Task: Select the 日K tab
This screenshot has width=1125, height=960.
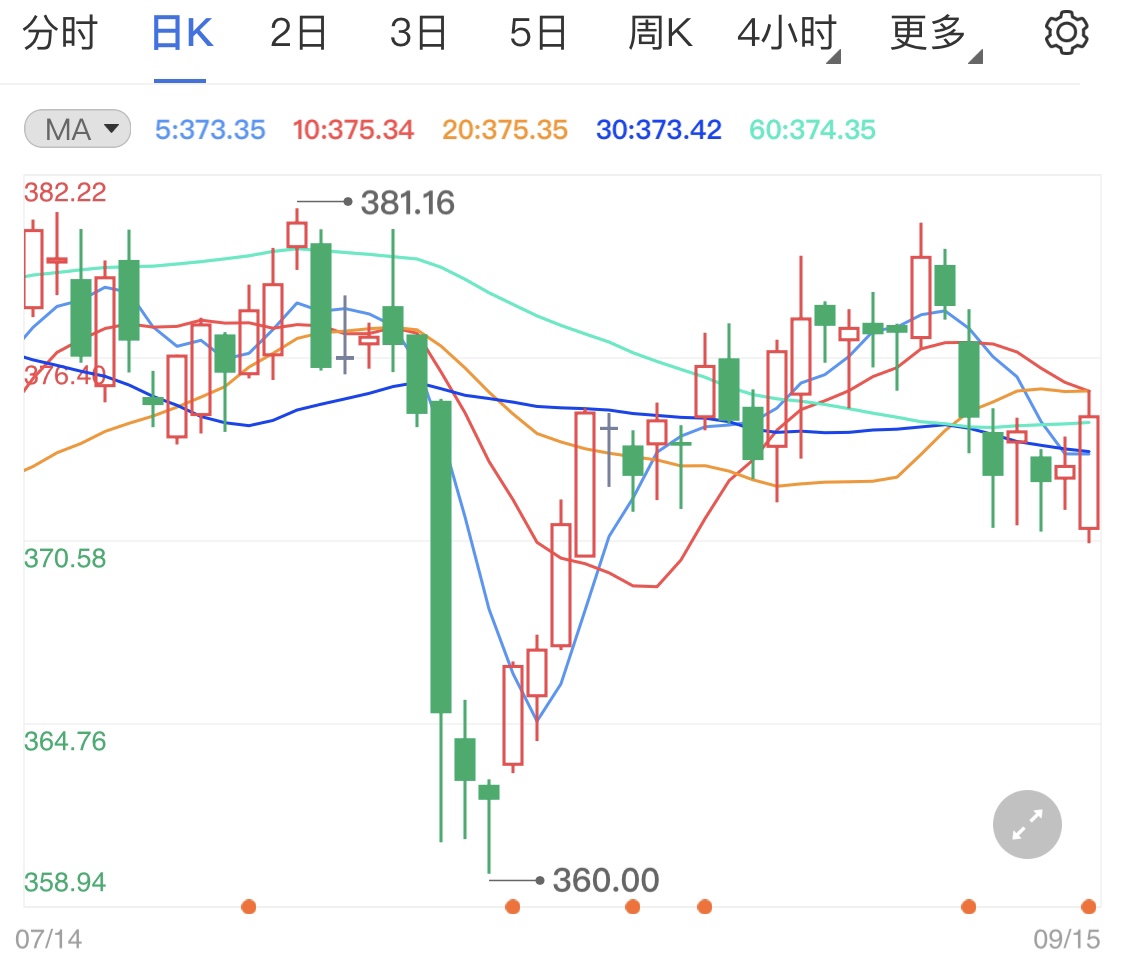Action: coord(182,33)
